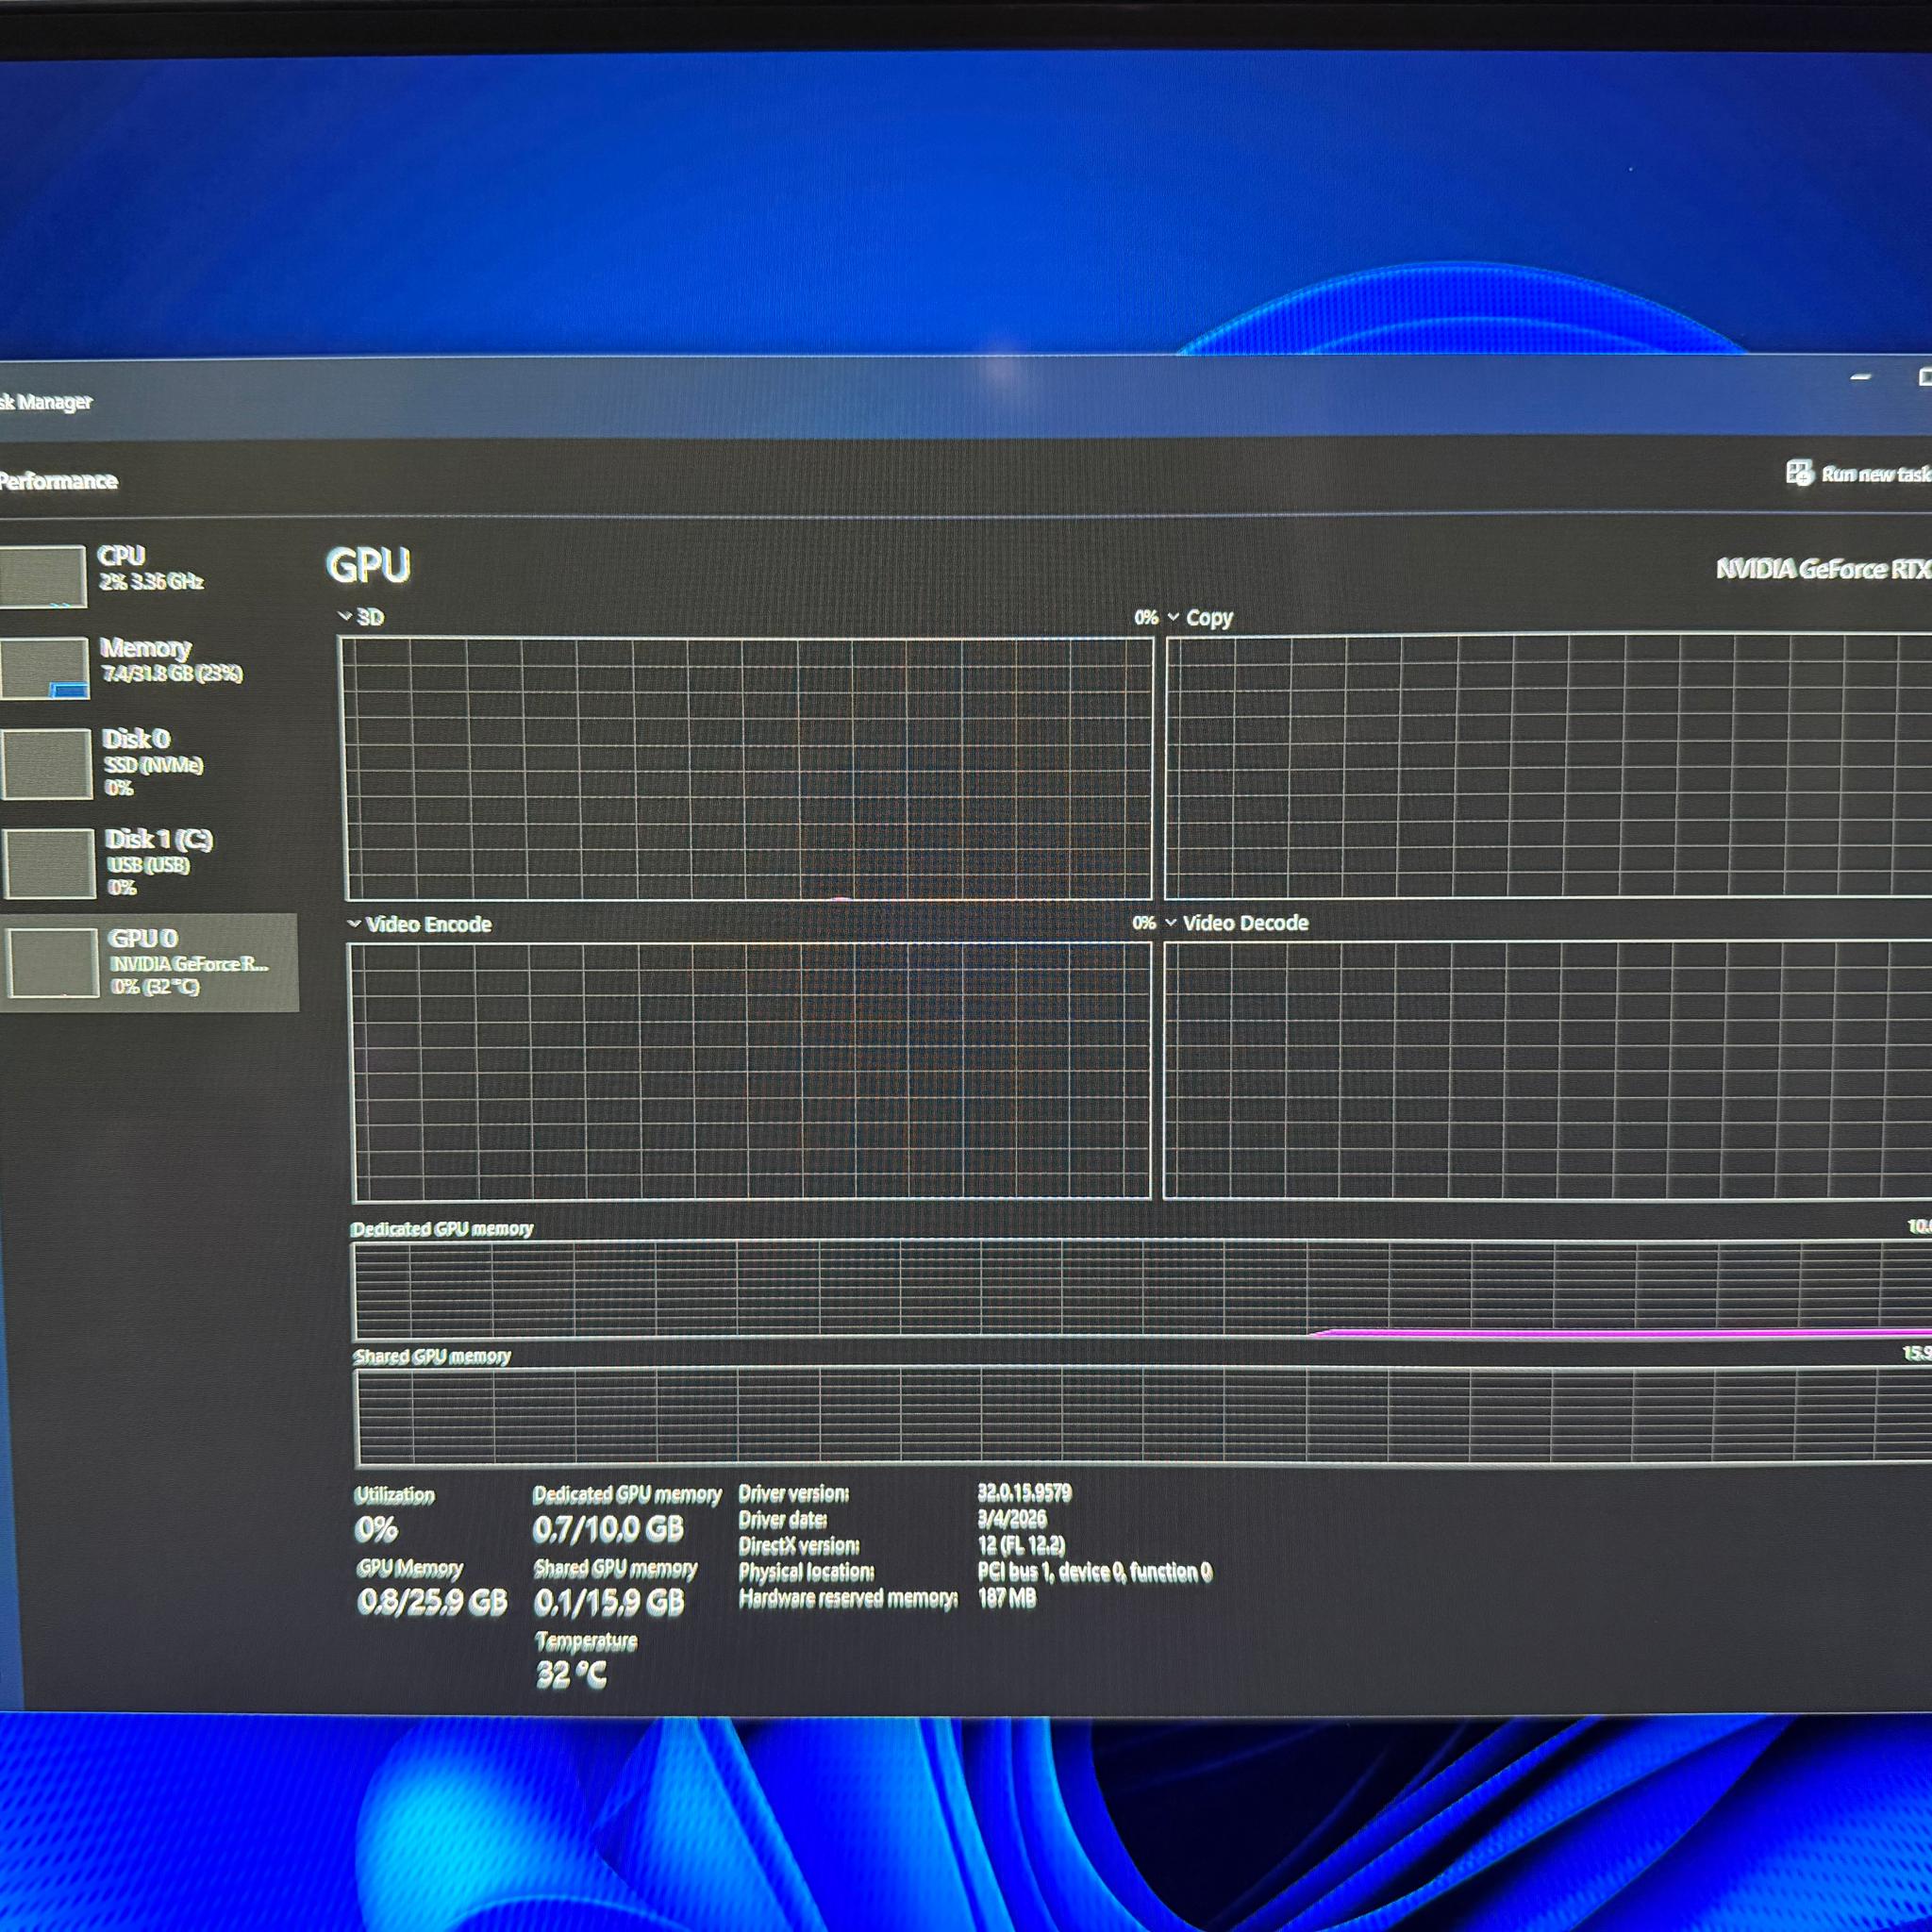Click the Shared GPU memory usage graph
This screenshot has height=1932, width=1932.
(1144, 1416)
